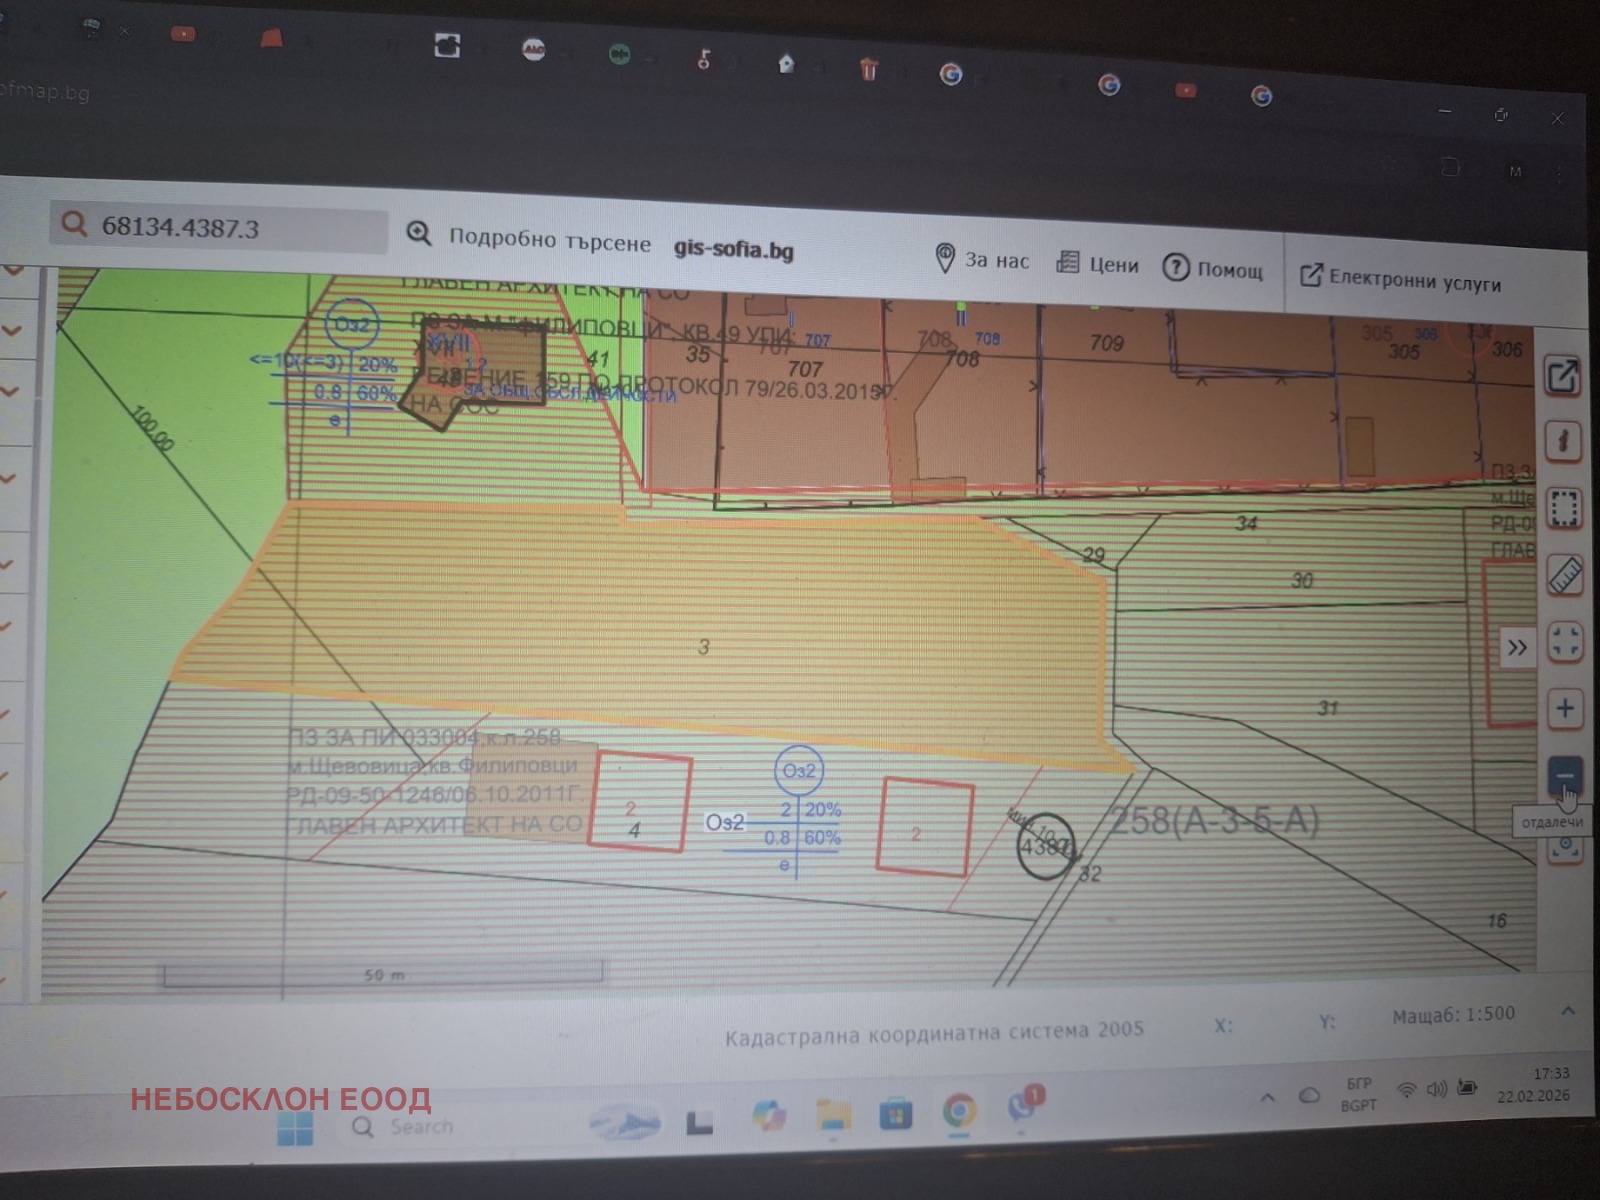
Task: Open the info identify tool
Action: point(1564,441)
